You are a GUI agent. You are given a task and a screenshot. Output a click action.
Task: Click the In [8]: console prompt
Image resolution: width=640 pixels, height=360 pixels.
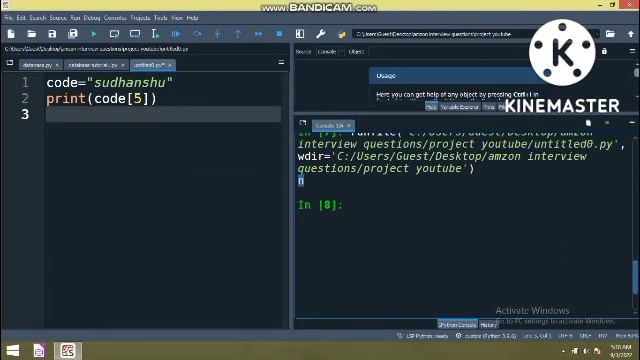[x=320, y=205]
